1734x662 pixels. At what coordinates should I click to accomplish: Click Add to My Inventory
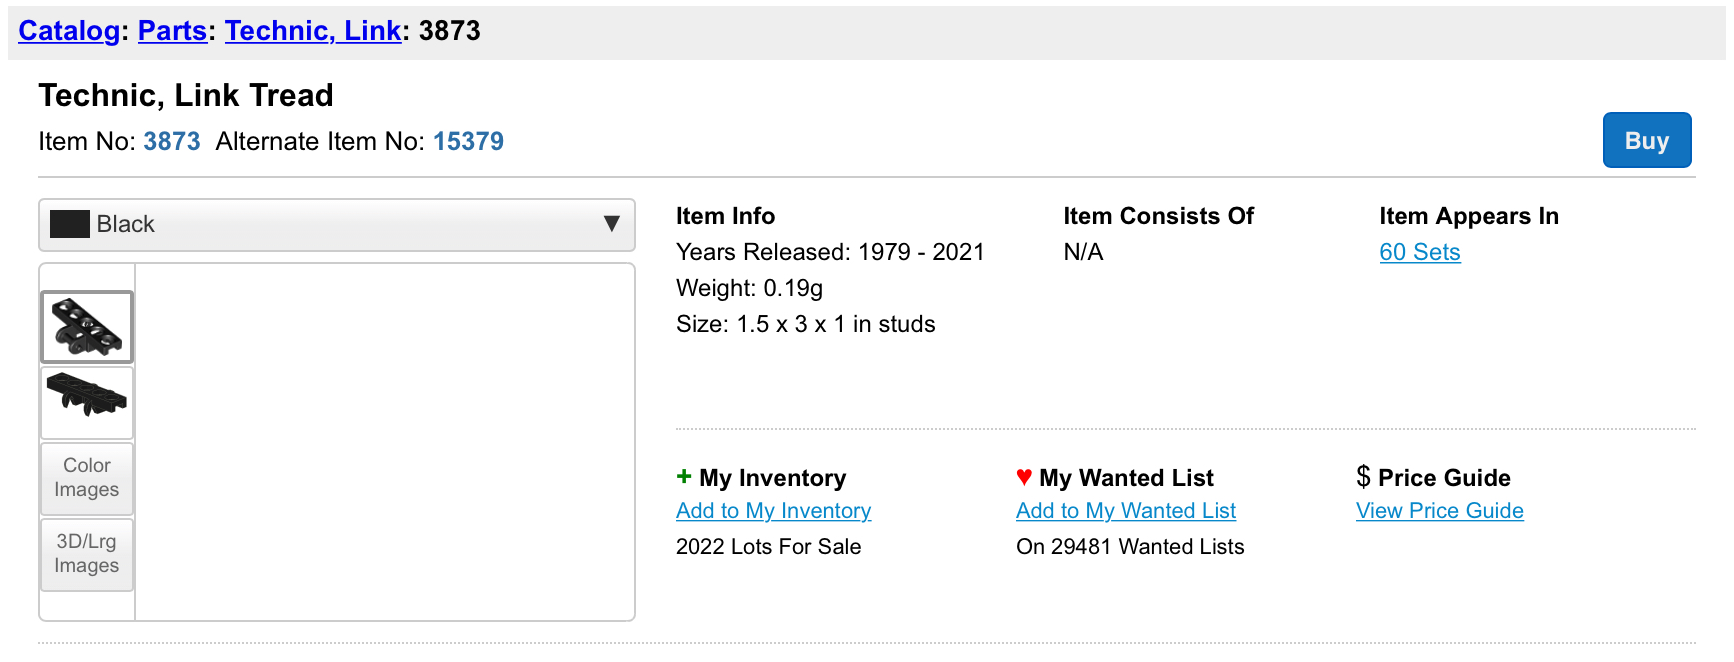click(773, 511)
